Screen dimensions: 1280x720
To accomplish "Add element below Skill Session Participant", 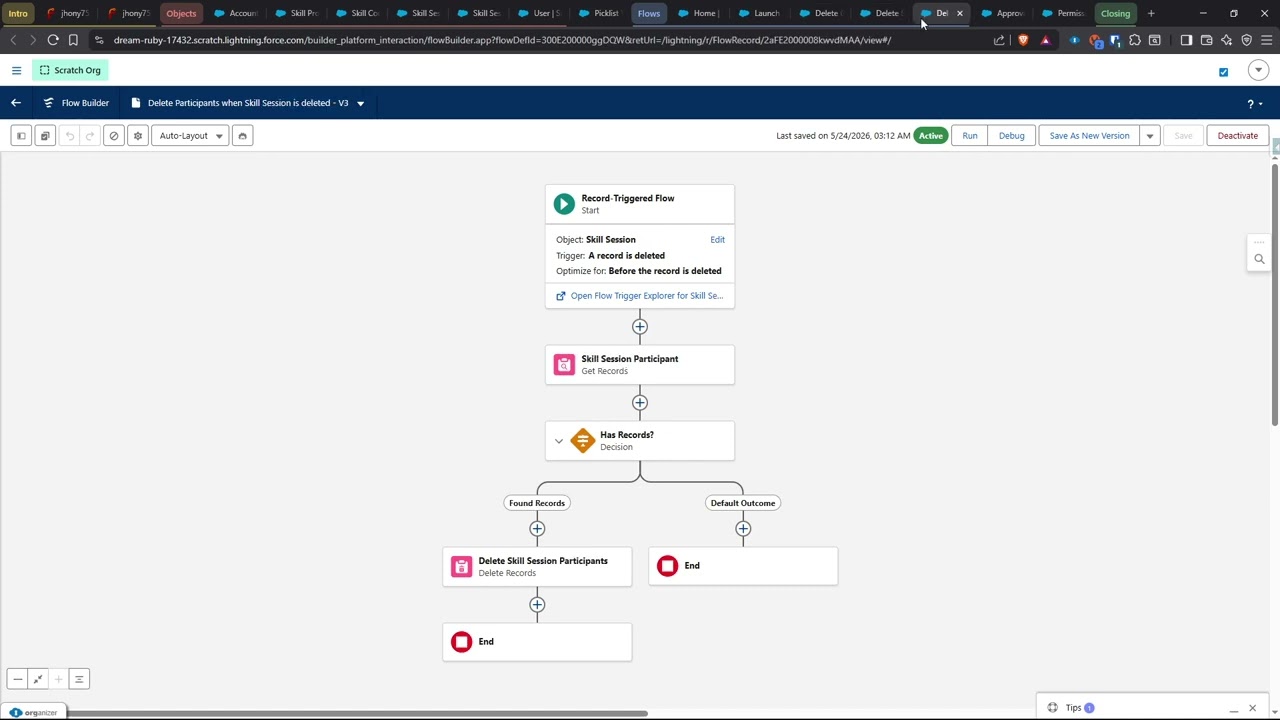I will 640,403.
